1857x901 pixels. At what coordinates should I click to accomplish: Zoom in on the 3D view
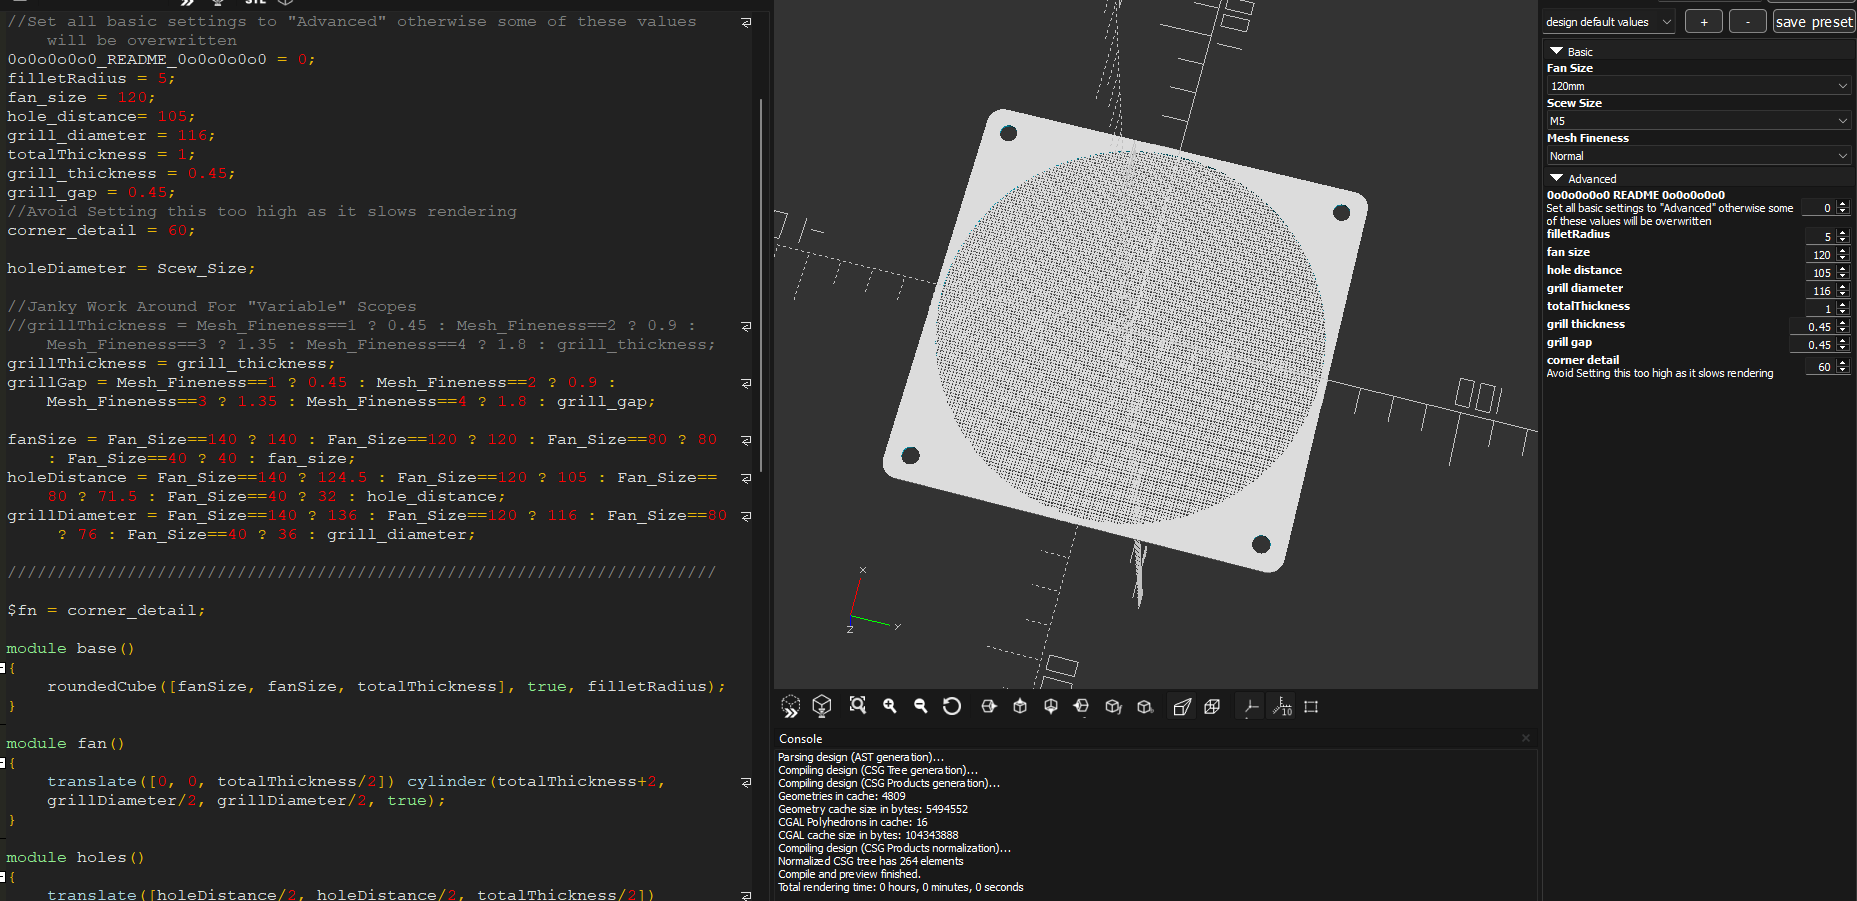[x=889, y=706]
